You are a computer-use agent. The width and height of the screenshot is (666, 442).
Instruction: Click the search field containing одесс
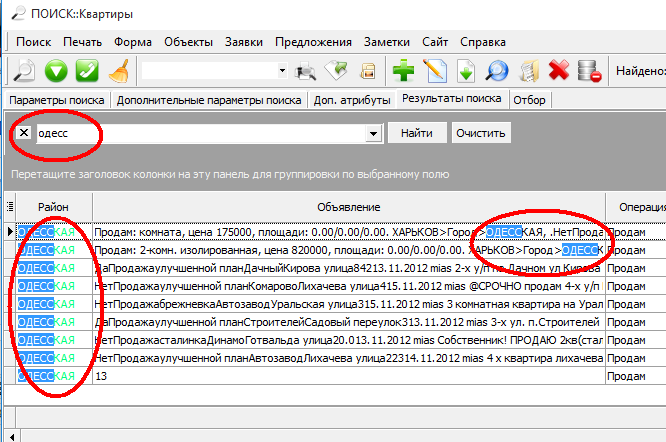200,133
